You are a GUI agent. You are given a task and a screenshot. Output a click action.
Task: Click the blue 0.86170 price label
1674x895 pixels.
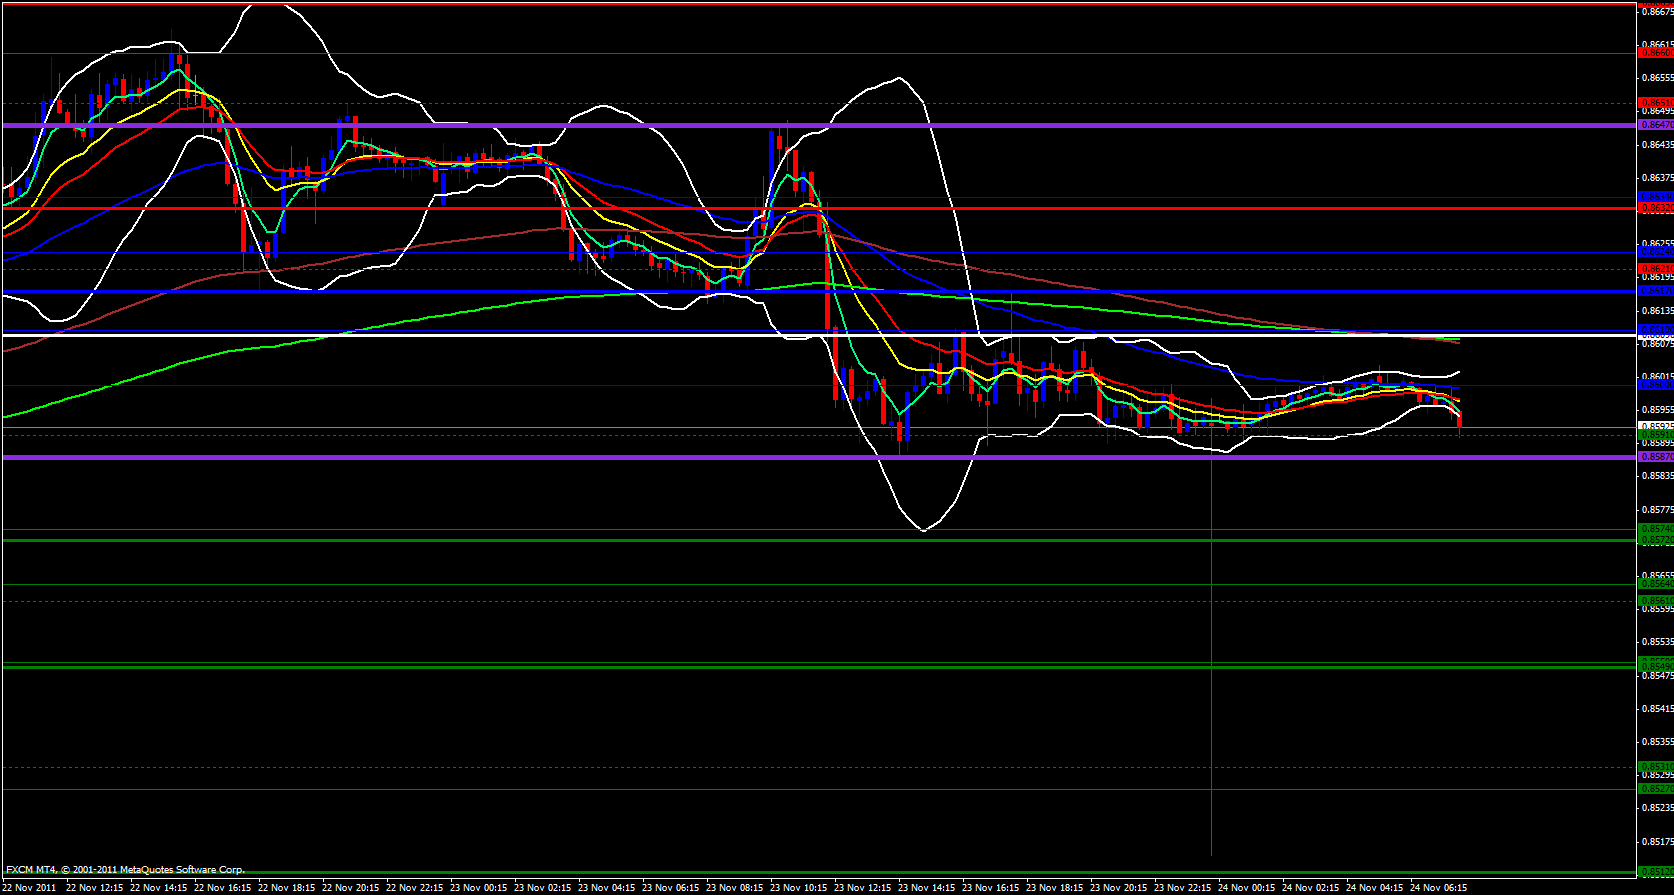click(x=1655, y=291)
